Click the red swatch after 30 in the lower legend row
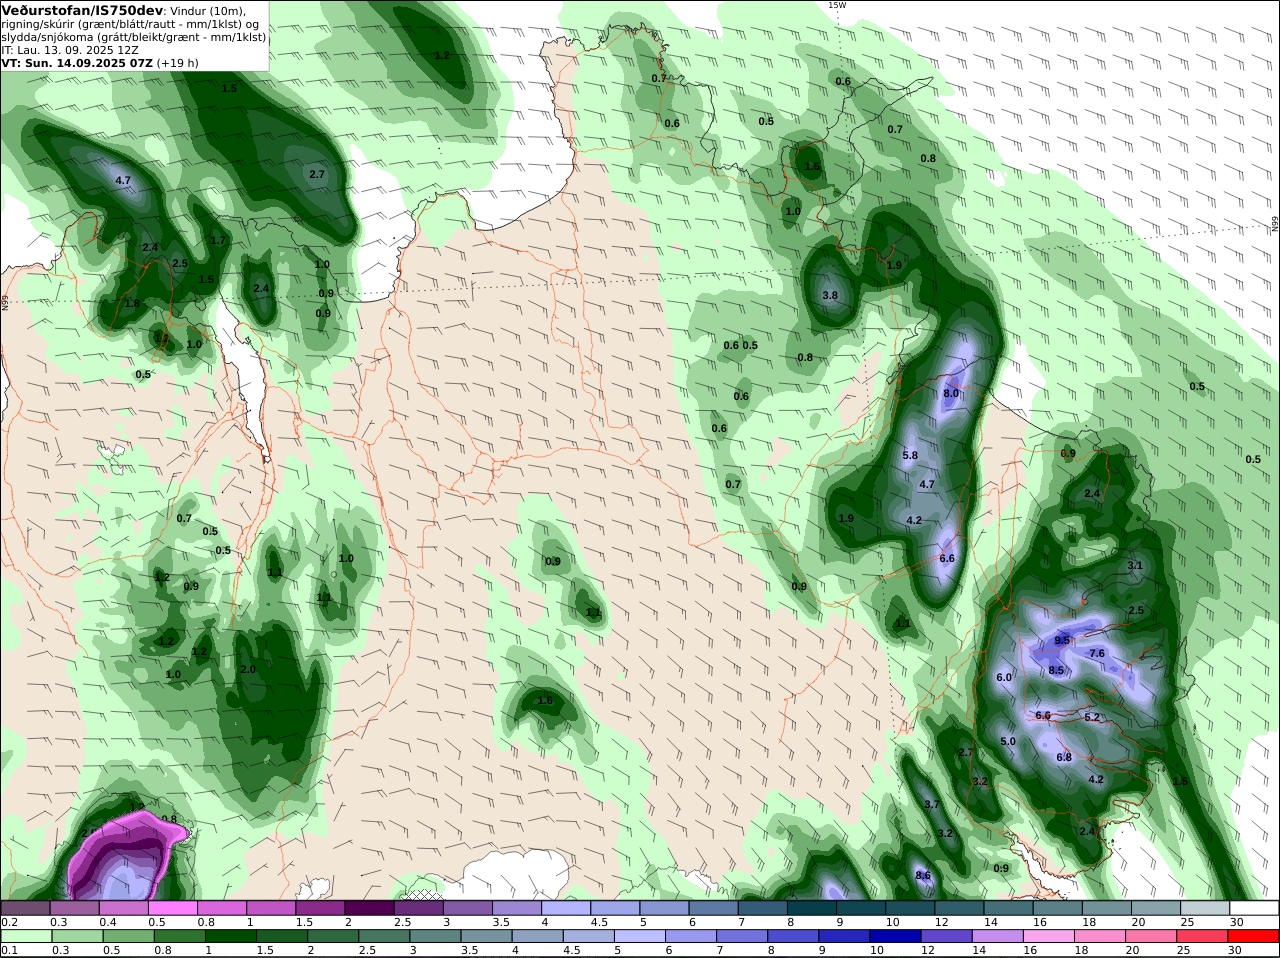The image size is (1280, 958). [1255, 937]
